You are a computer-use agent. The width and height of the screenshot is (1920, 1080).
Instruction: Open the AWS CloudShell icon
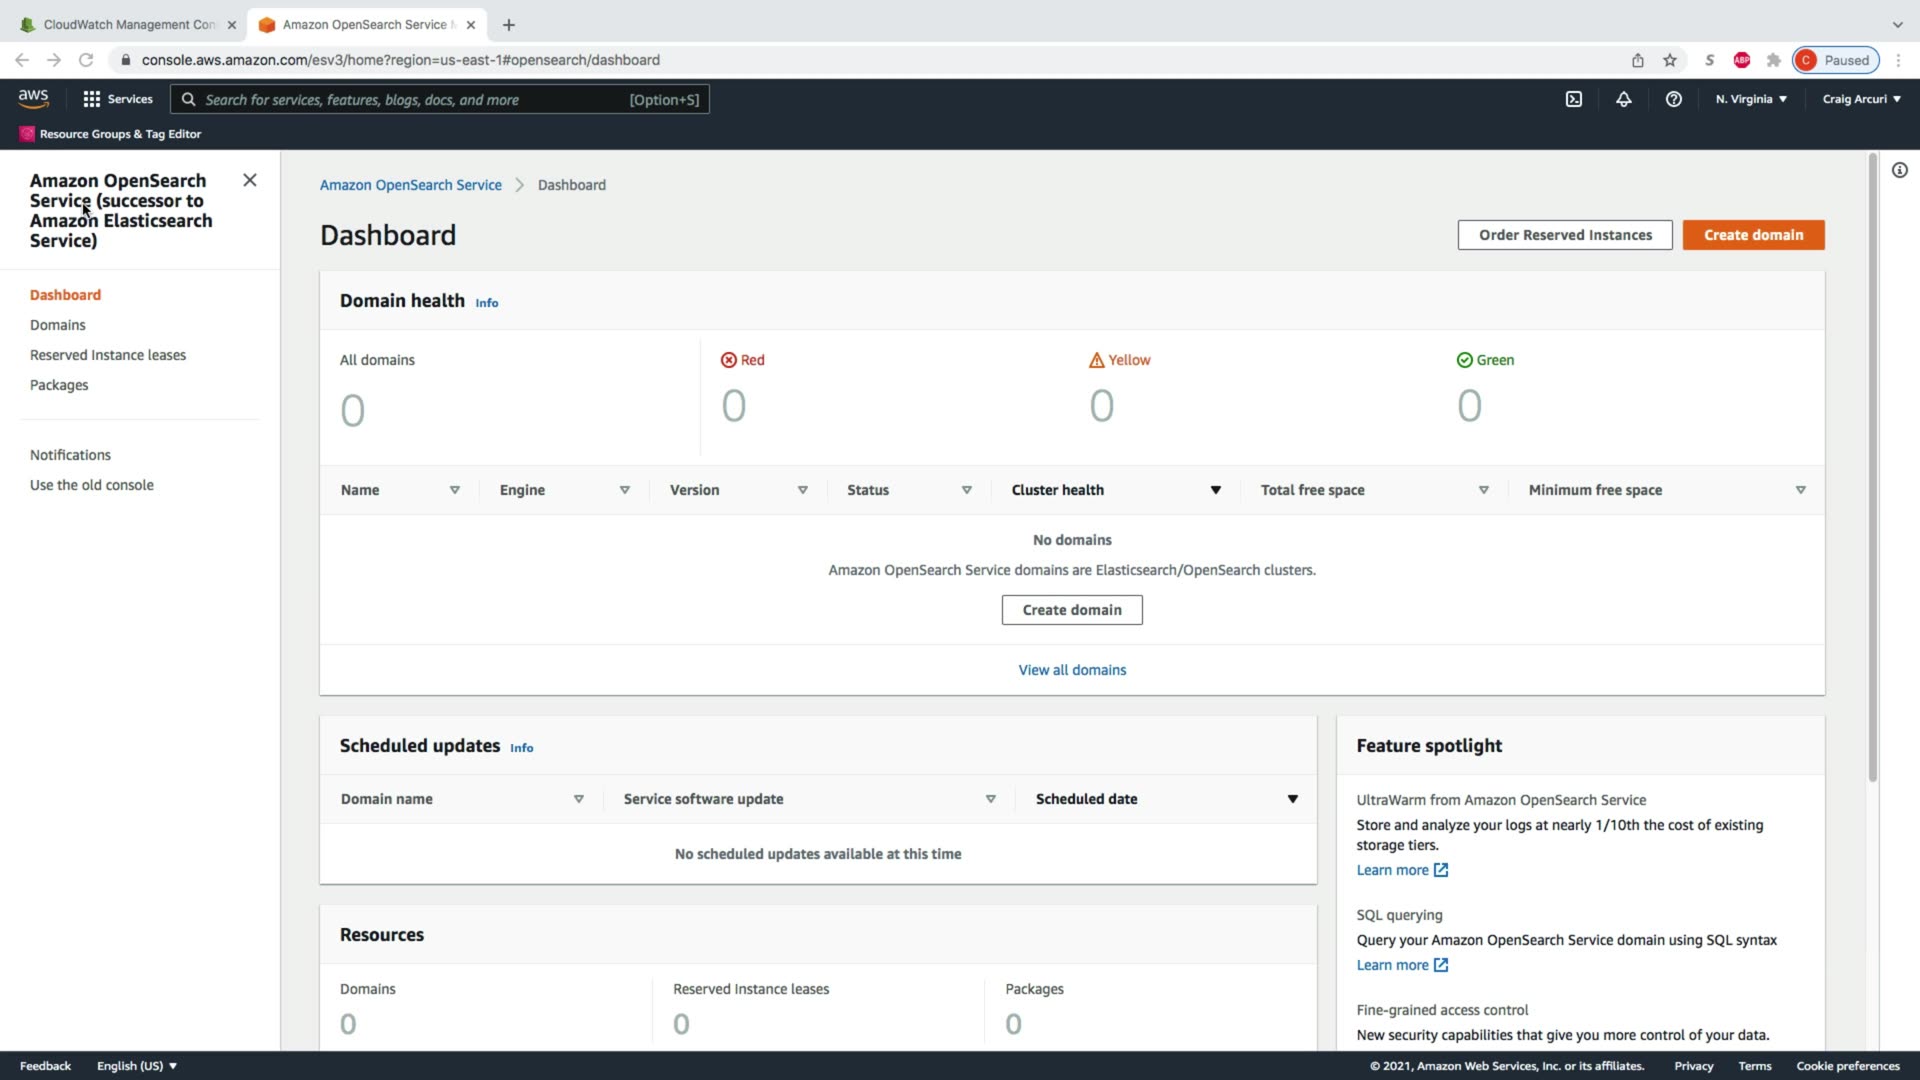1574,99
